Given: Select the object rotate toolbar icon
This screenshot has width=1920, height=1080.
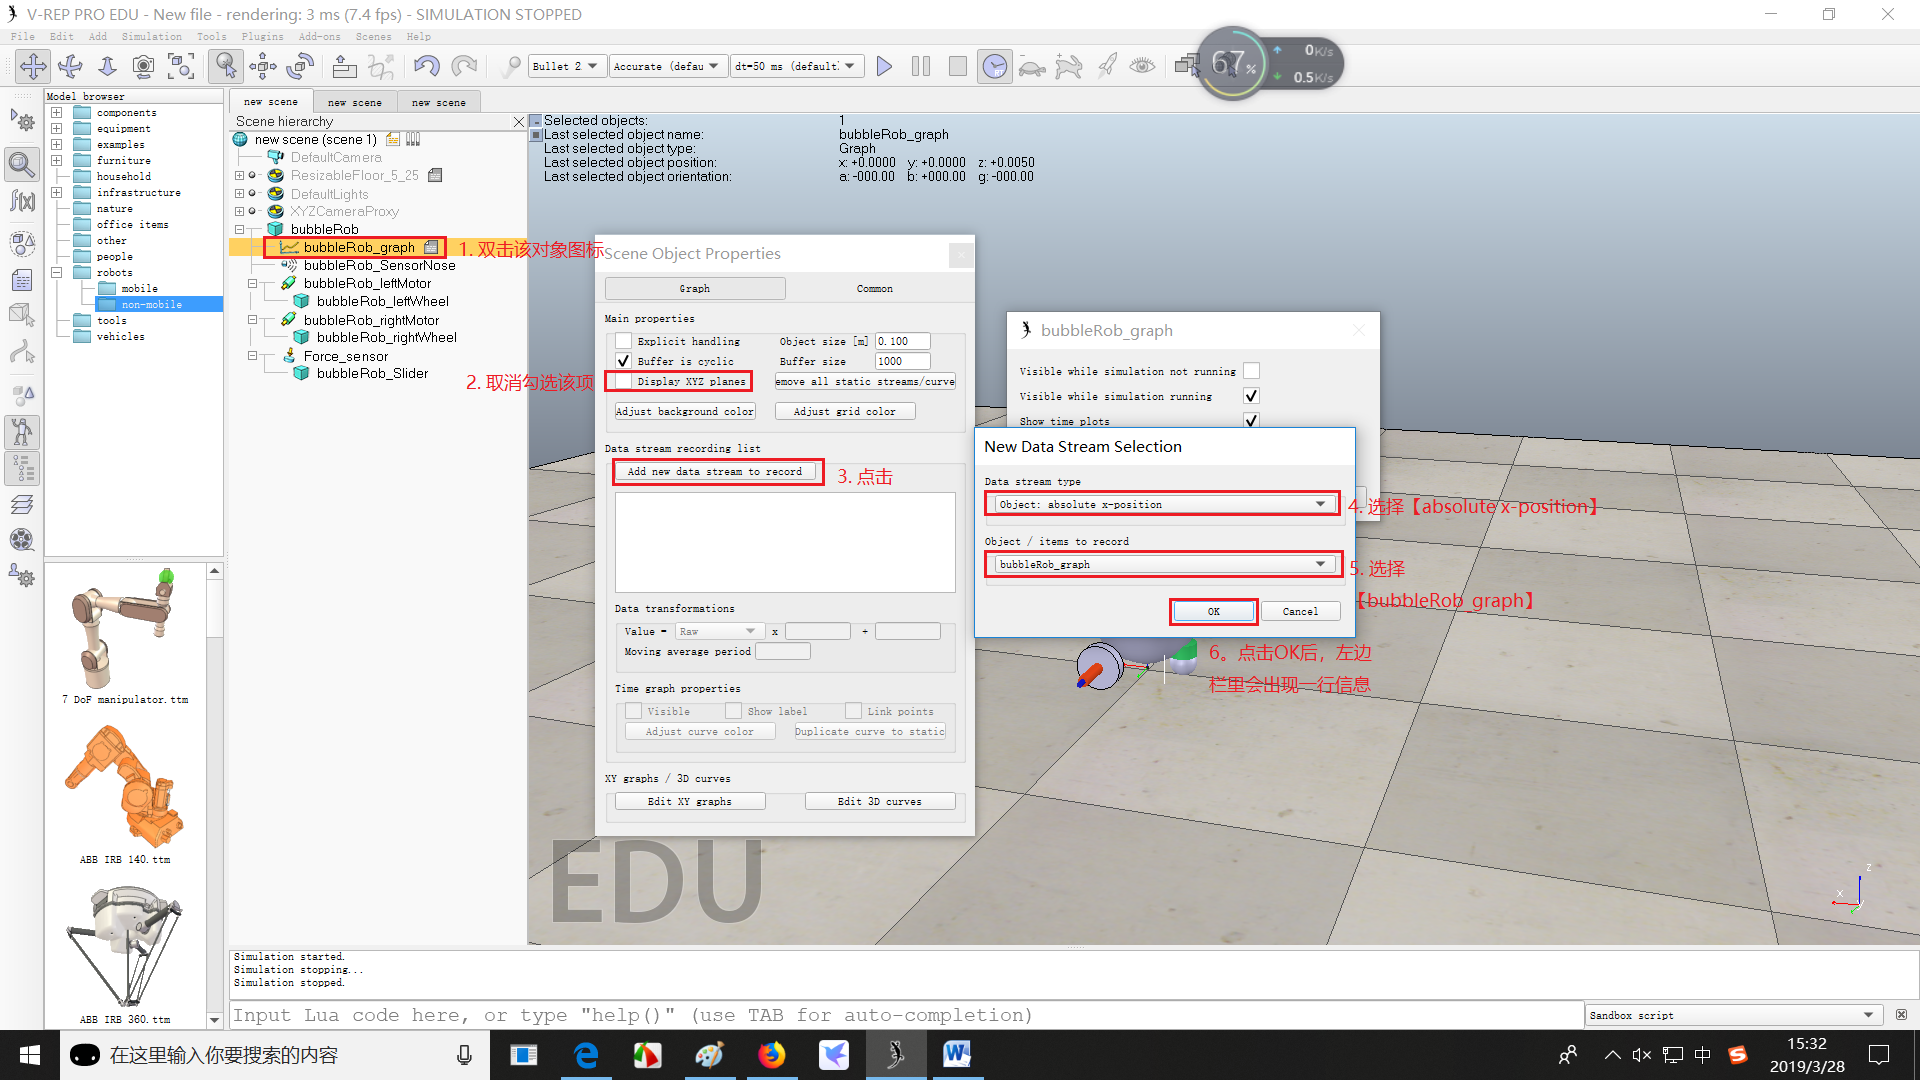Looking at the screenshot, I should [x=300, y=66].
